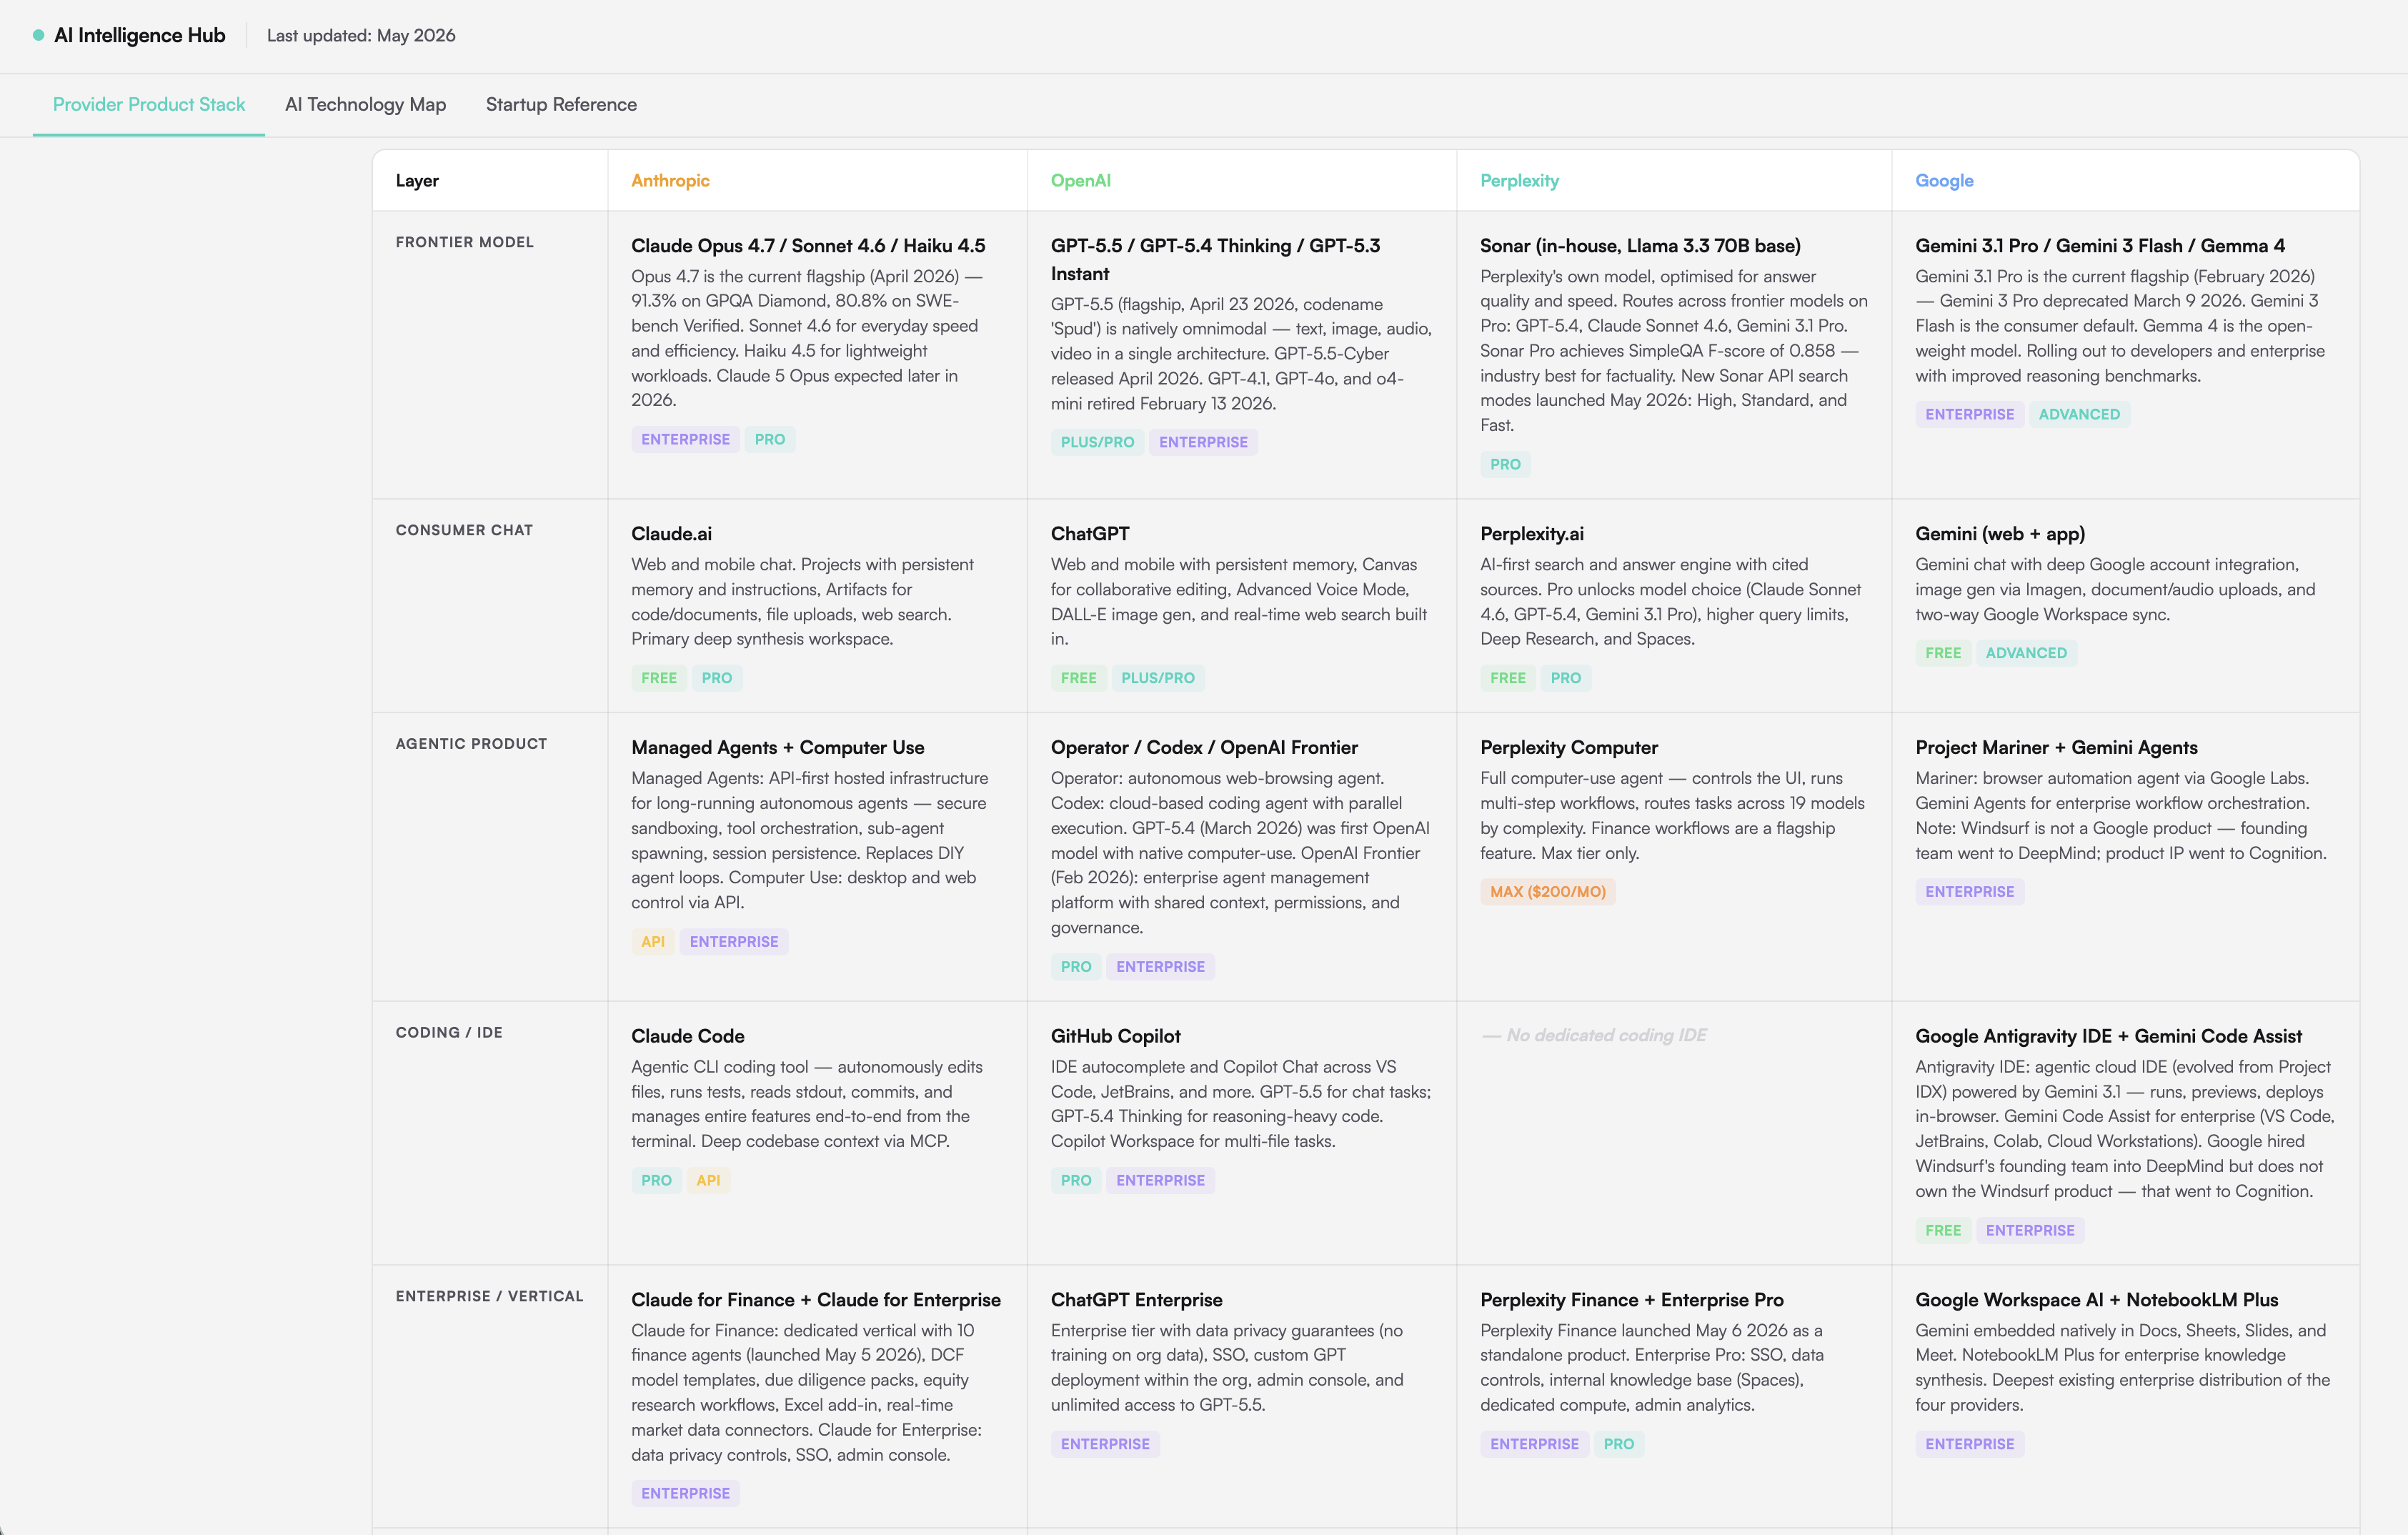The width and height of the screenshot is (2408, 1535).
Task: Click ENTERPRISE badge under GitHub Copilot
Action: pyautogui.click(x=1160, y=1180)
